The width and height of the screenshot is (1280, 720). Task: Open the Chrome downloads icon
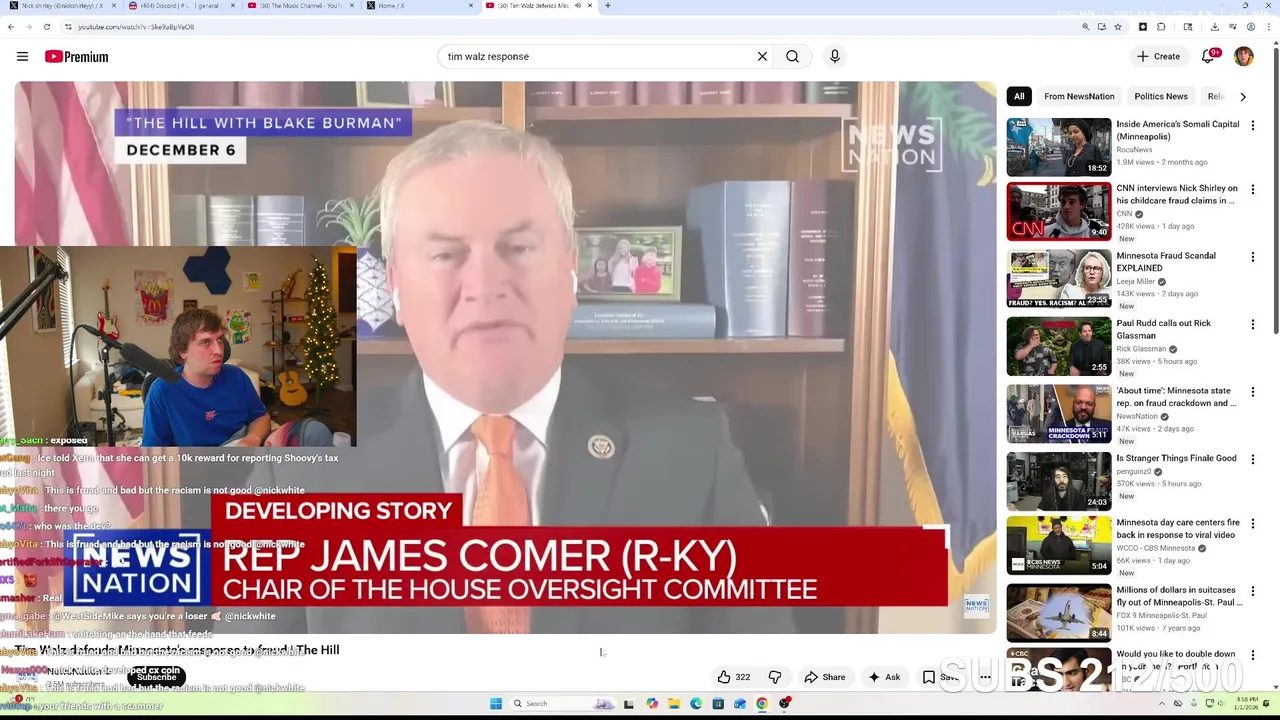point(1215,27)
